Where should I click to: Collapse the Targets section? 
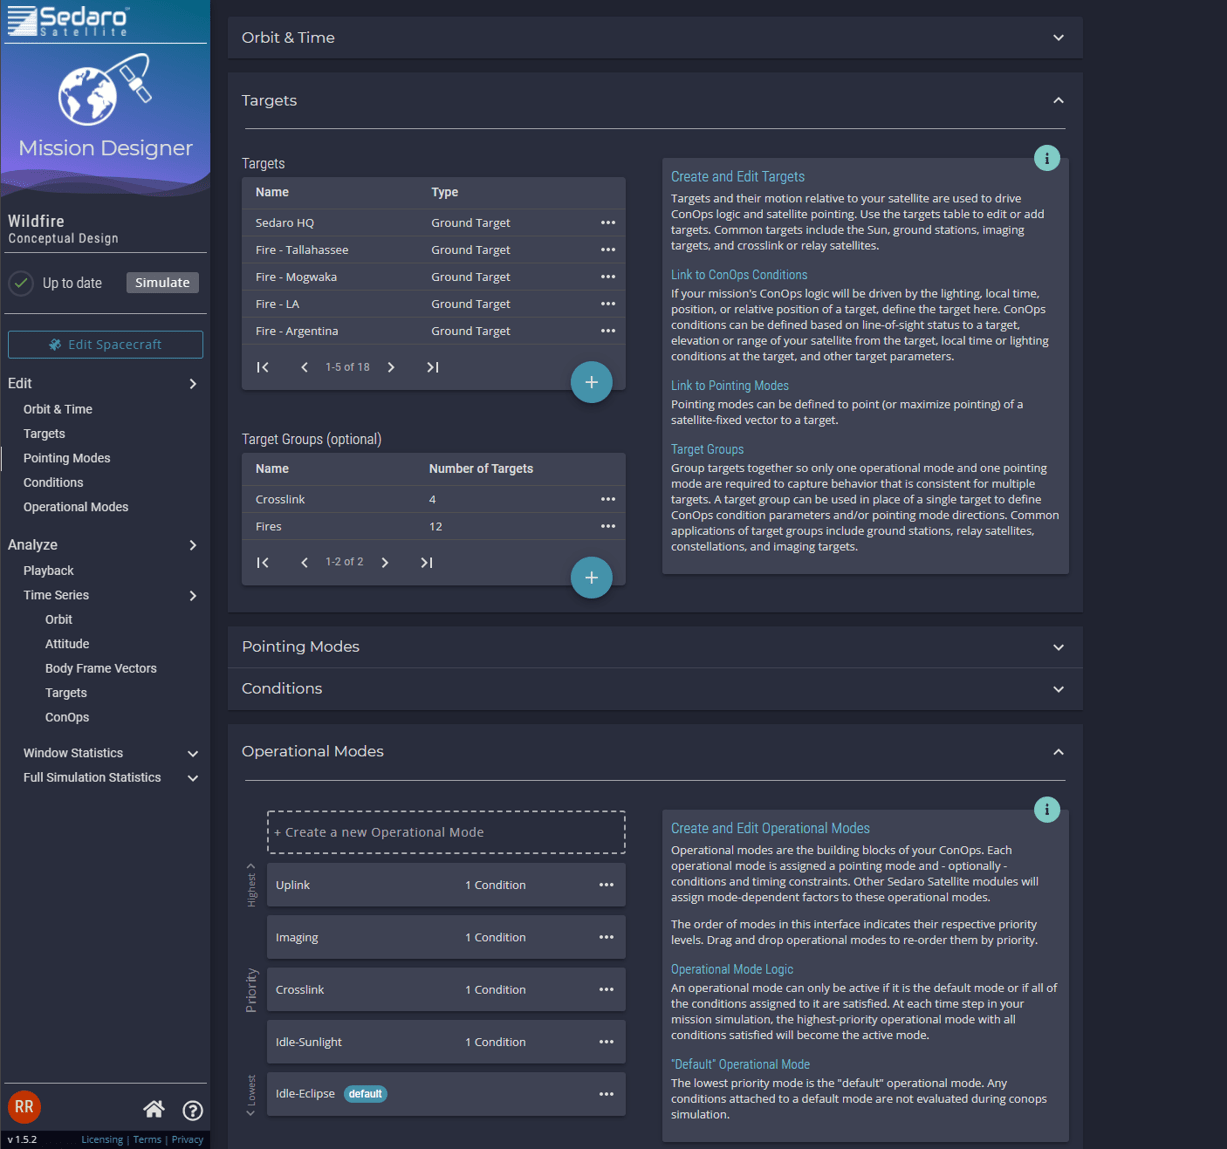coord(1058,101)
